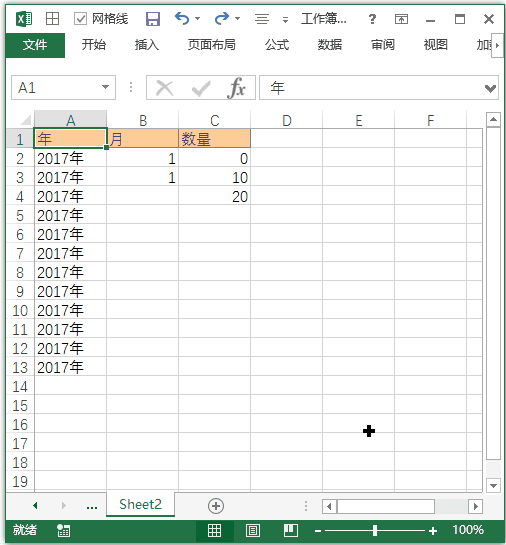Select all cells with the corner triangle
The height and width of the screenshot is (545, 506).
point(25,120)
